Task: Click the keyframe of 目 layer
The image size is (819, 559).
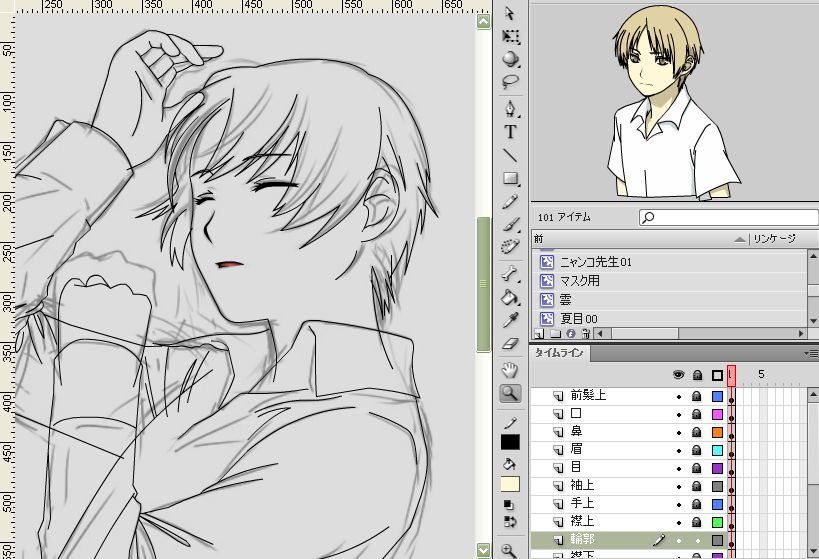Action: coord(731,471)
